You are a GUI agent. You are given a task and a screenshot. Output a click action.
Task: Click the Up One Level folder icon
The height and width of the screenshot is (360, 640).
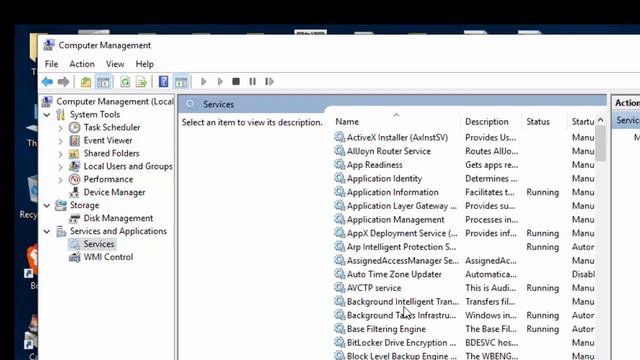click(86, 82)
